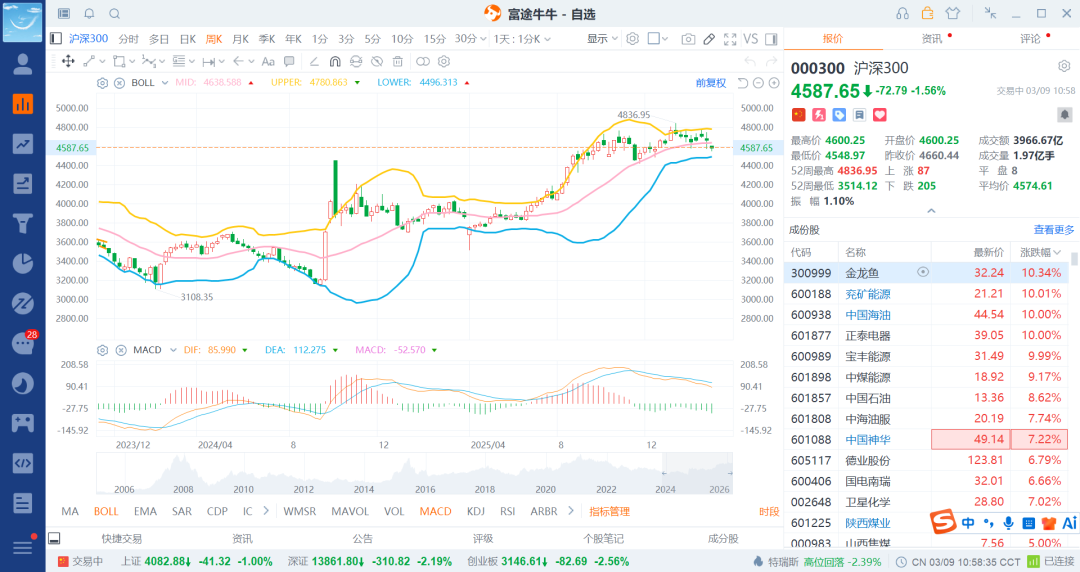This screenshot has height=572, width=1080.
Task: Switch to the 资讯 tab in right panel
Action: pyautogui.click(x=931, y=39)
